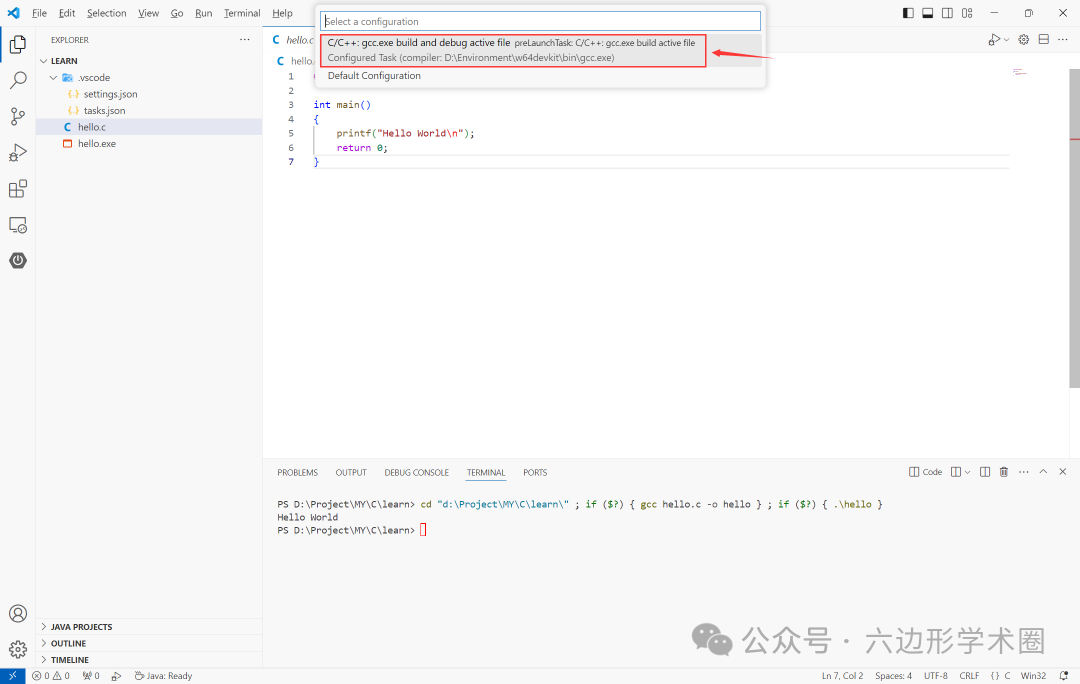Switch to the DEBUG CONSOLE tab
Image resolution: width=1080 pixels, height=684 pixels.
[x=416, y=472]
